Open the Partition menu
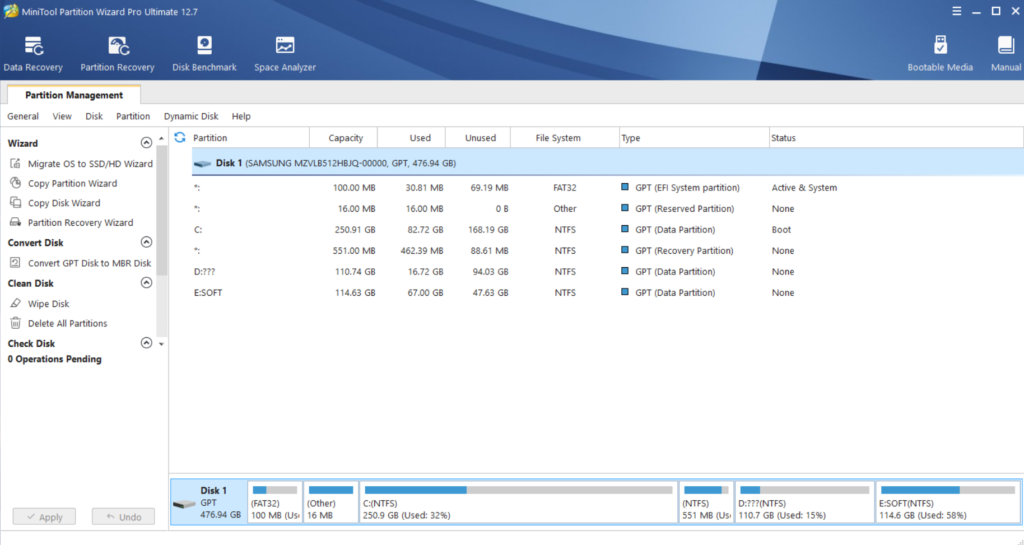 coord(133,116)
